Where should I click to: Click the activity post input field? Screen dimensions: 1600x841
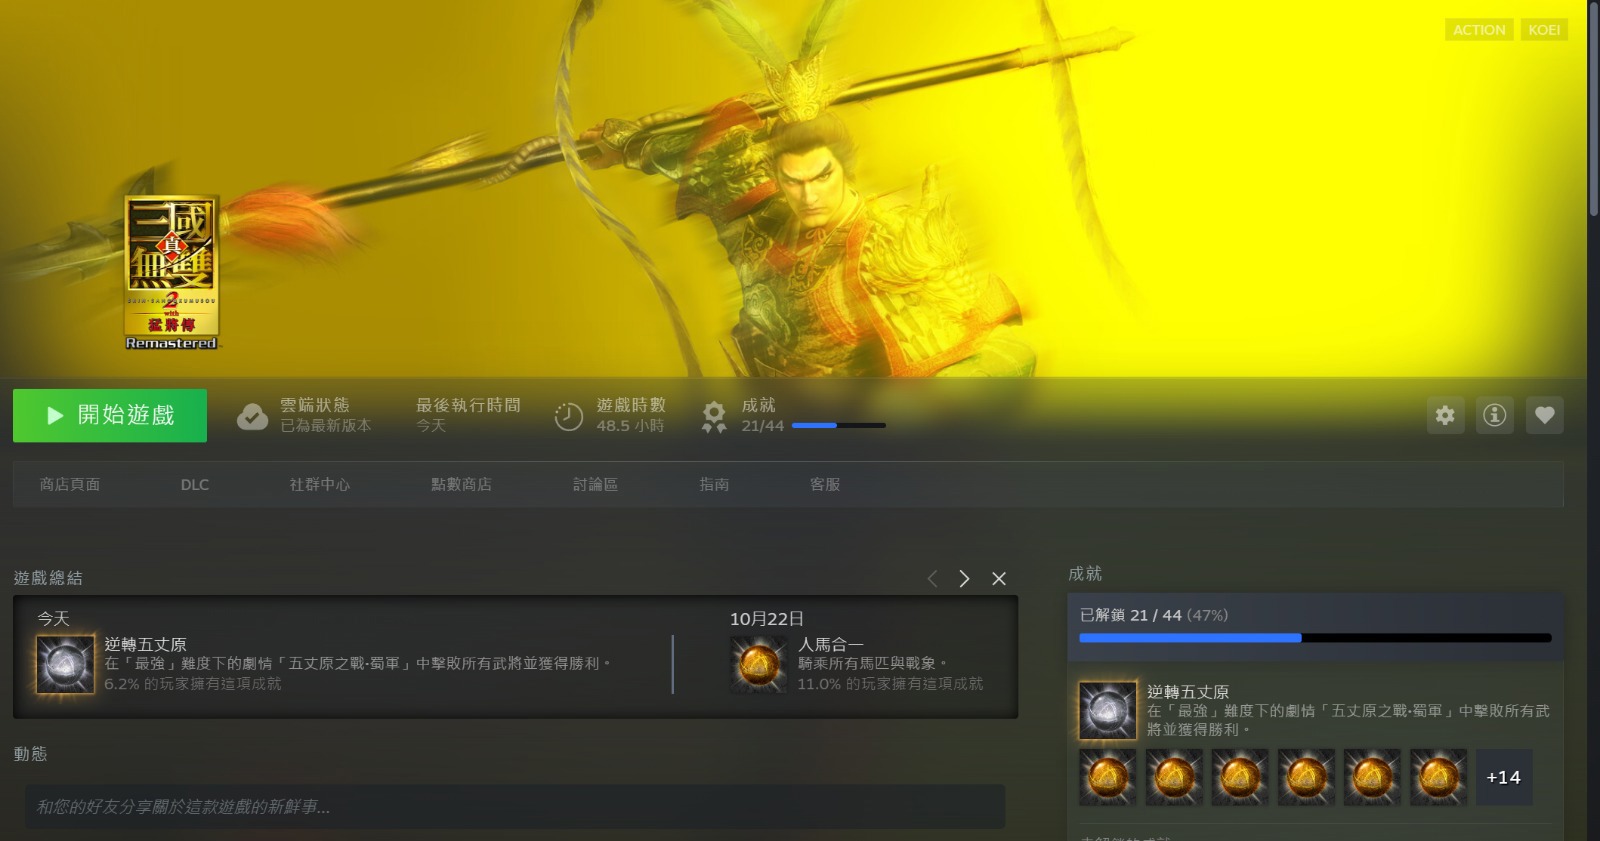click(x=515, y=807)
